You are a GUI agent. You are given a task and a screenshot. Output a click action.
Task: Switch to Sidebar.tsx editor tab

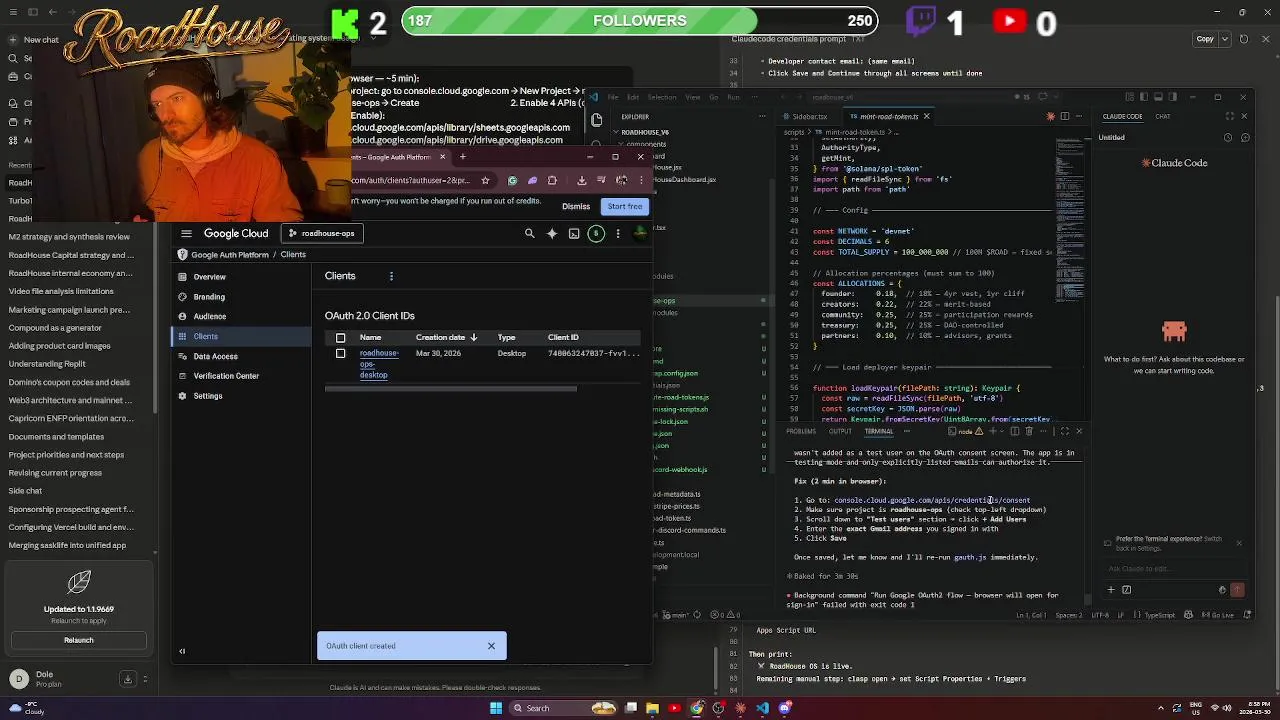[809, 116]
